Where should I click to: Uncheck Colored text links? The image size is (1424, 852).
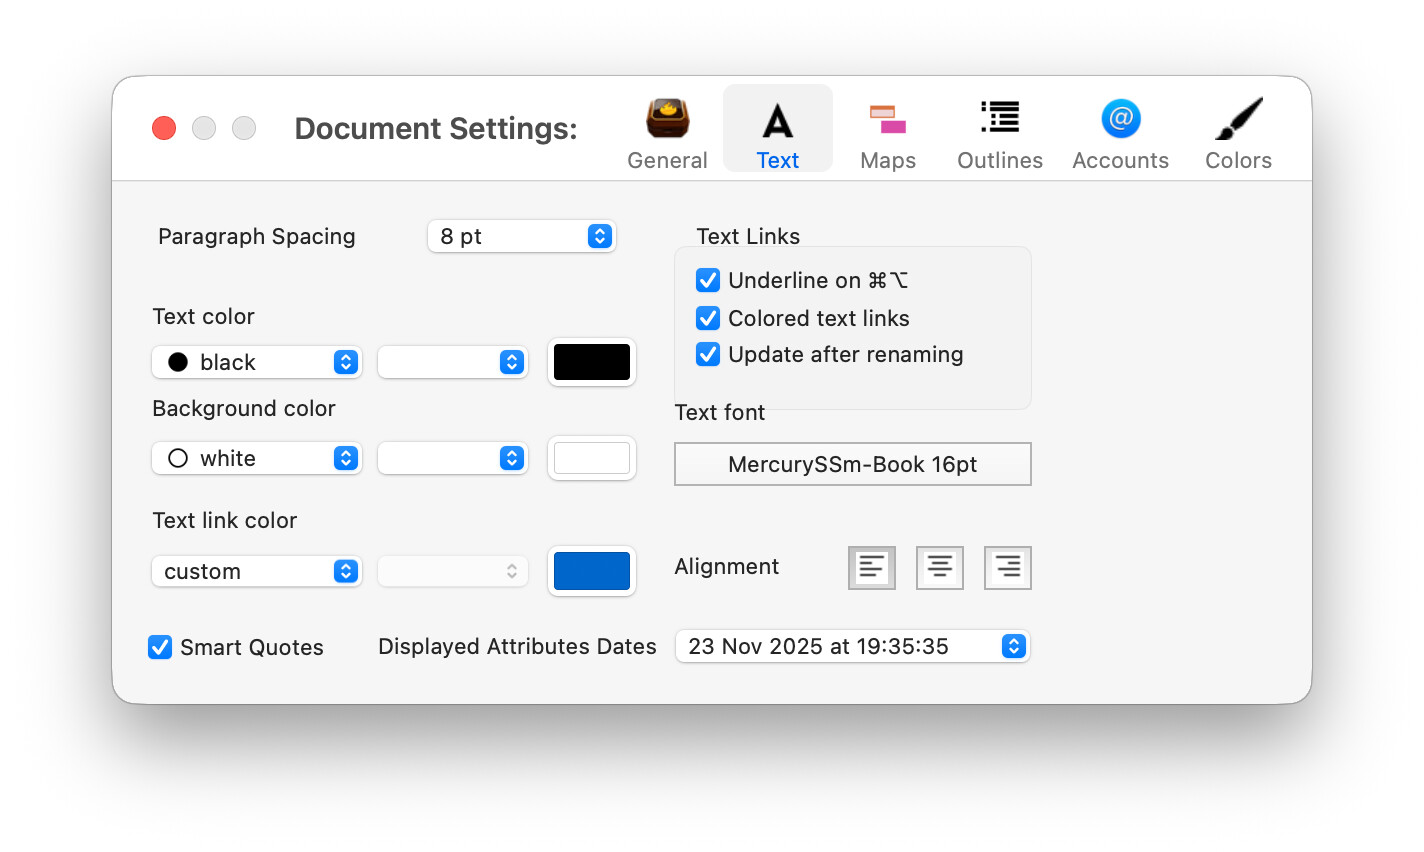(x=708, y=318)
